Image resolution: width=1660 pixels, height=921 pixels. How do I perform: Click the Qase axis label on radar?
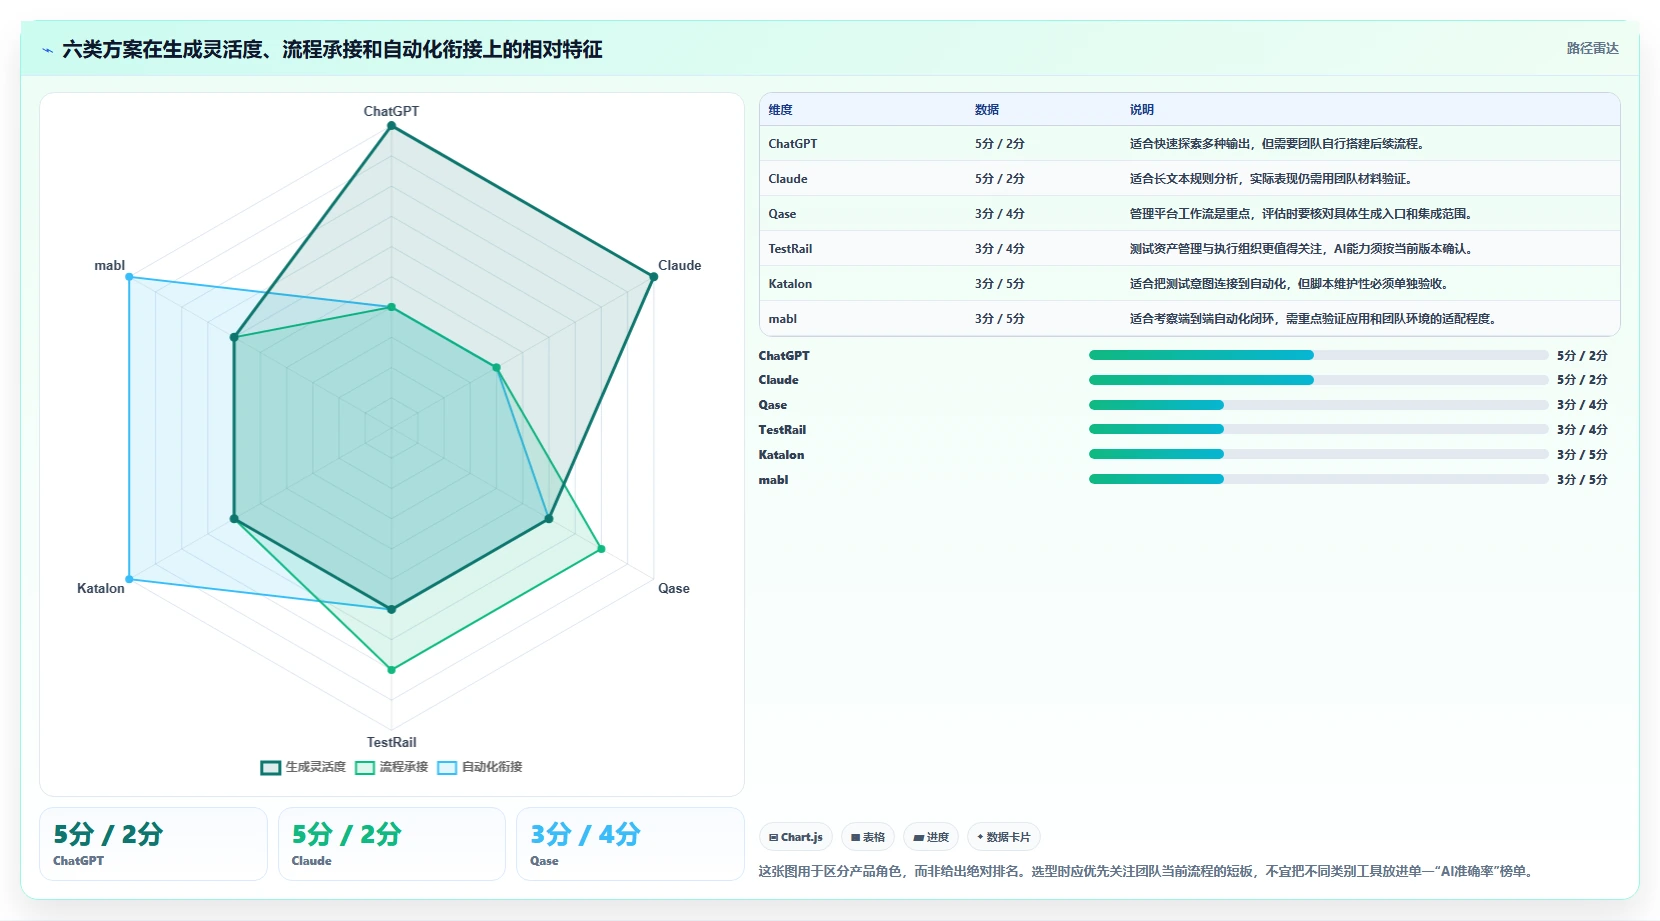tap(673, 588)
